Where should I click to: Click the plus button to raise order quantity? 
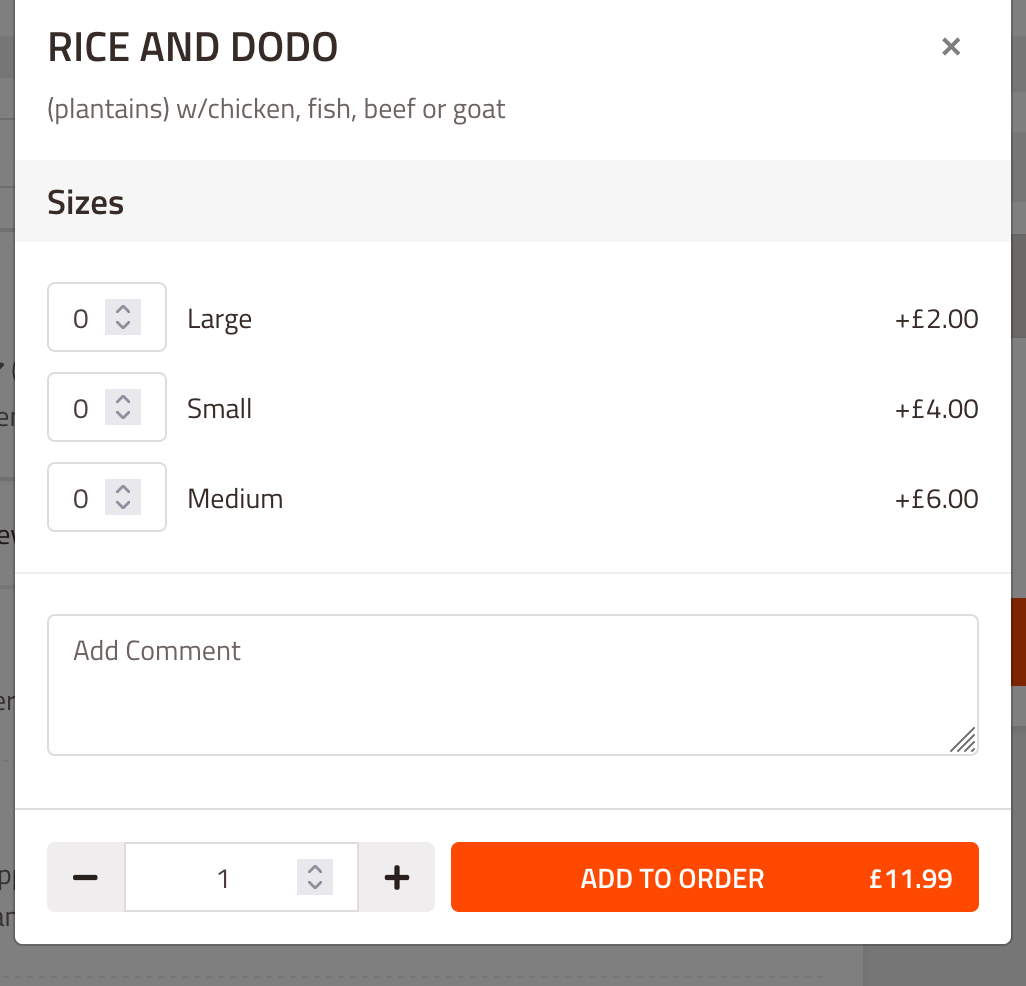(x=397, y=877)
